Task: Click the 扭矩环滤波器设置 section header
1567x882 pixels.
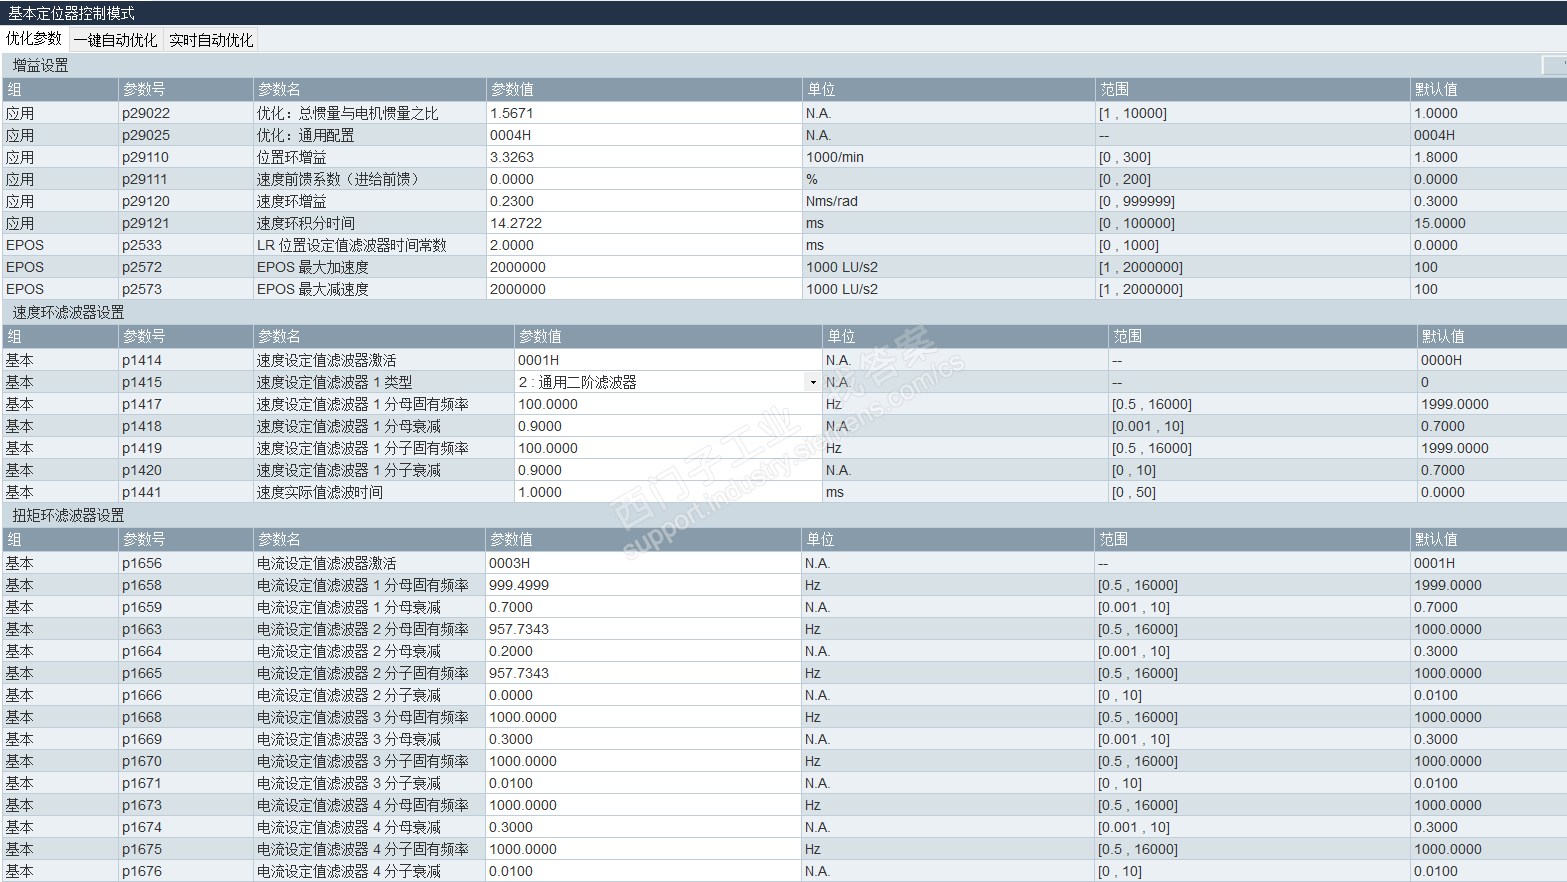Action: click(x=69, y=515)
